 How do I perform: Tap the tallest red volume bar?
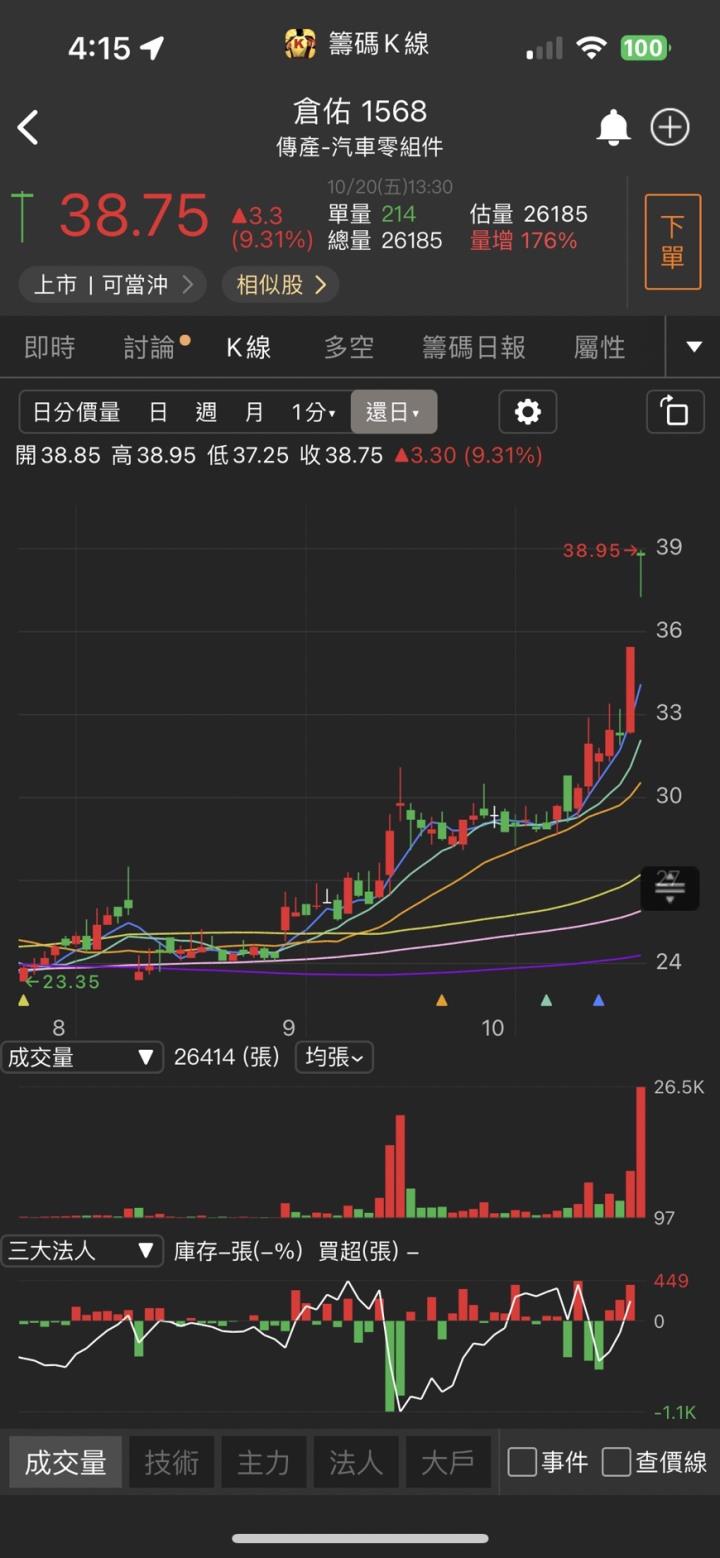click(640, 1152)
